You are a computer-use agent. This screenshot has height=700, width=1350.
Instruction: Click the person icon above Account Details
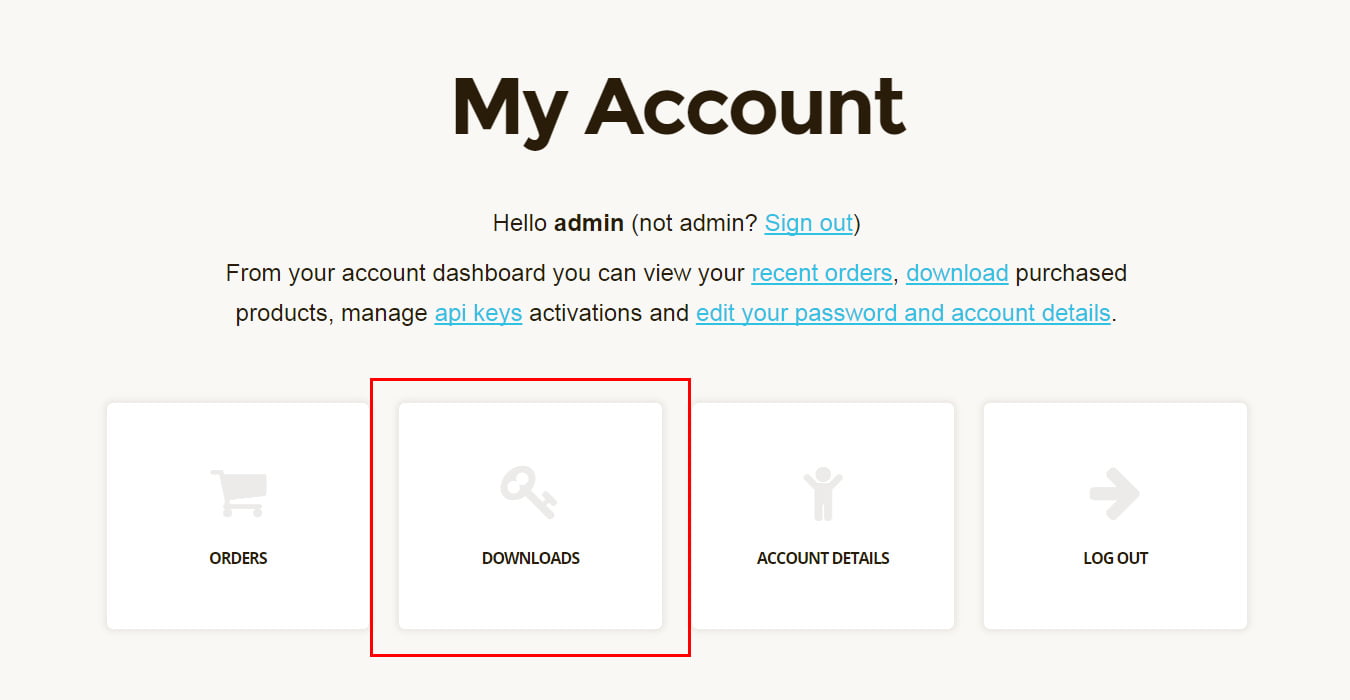tap(823, 495)
